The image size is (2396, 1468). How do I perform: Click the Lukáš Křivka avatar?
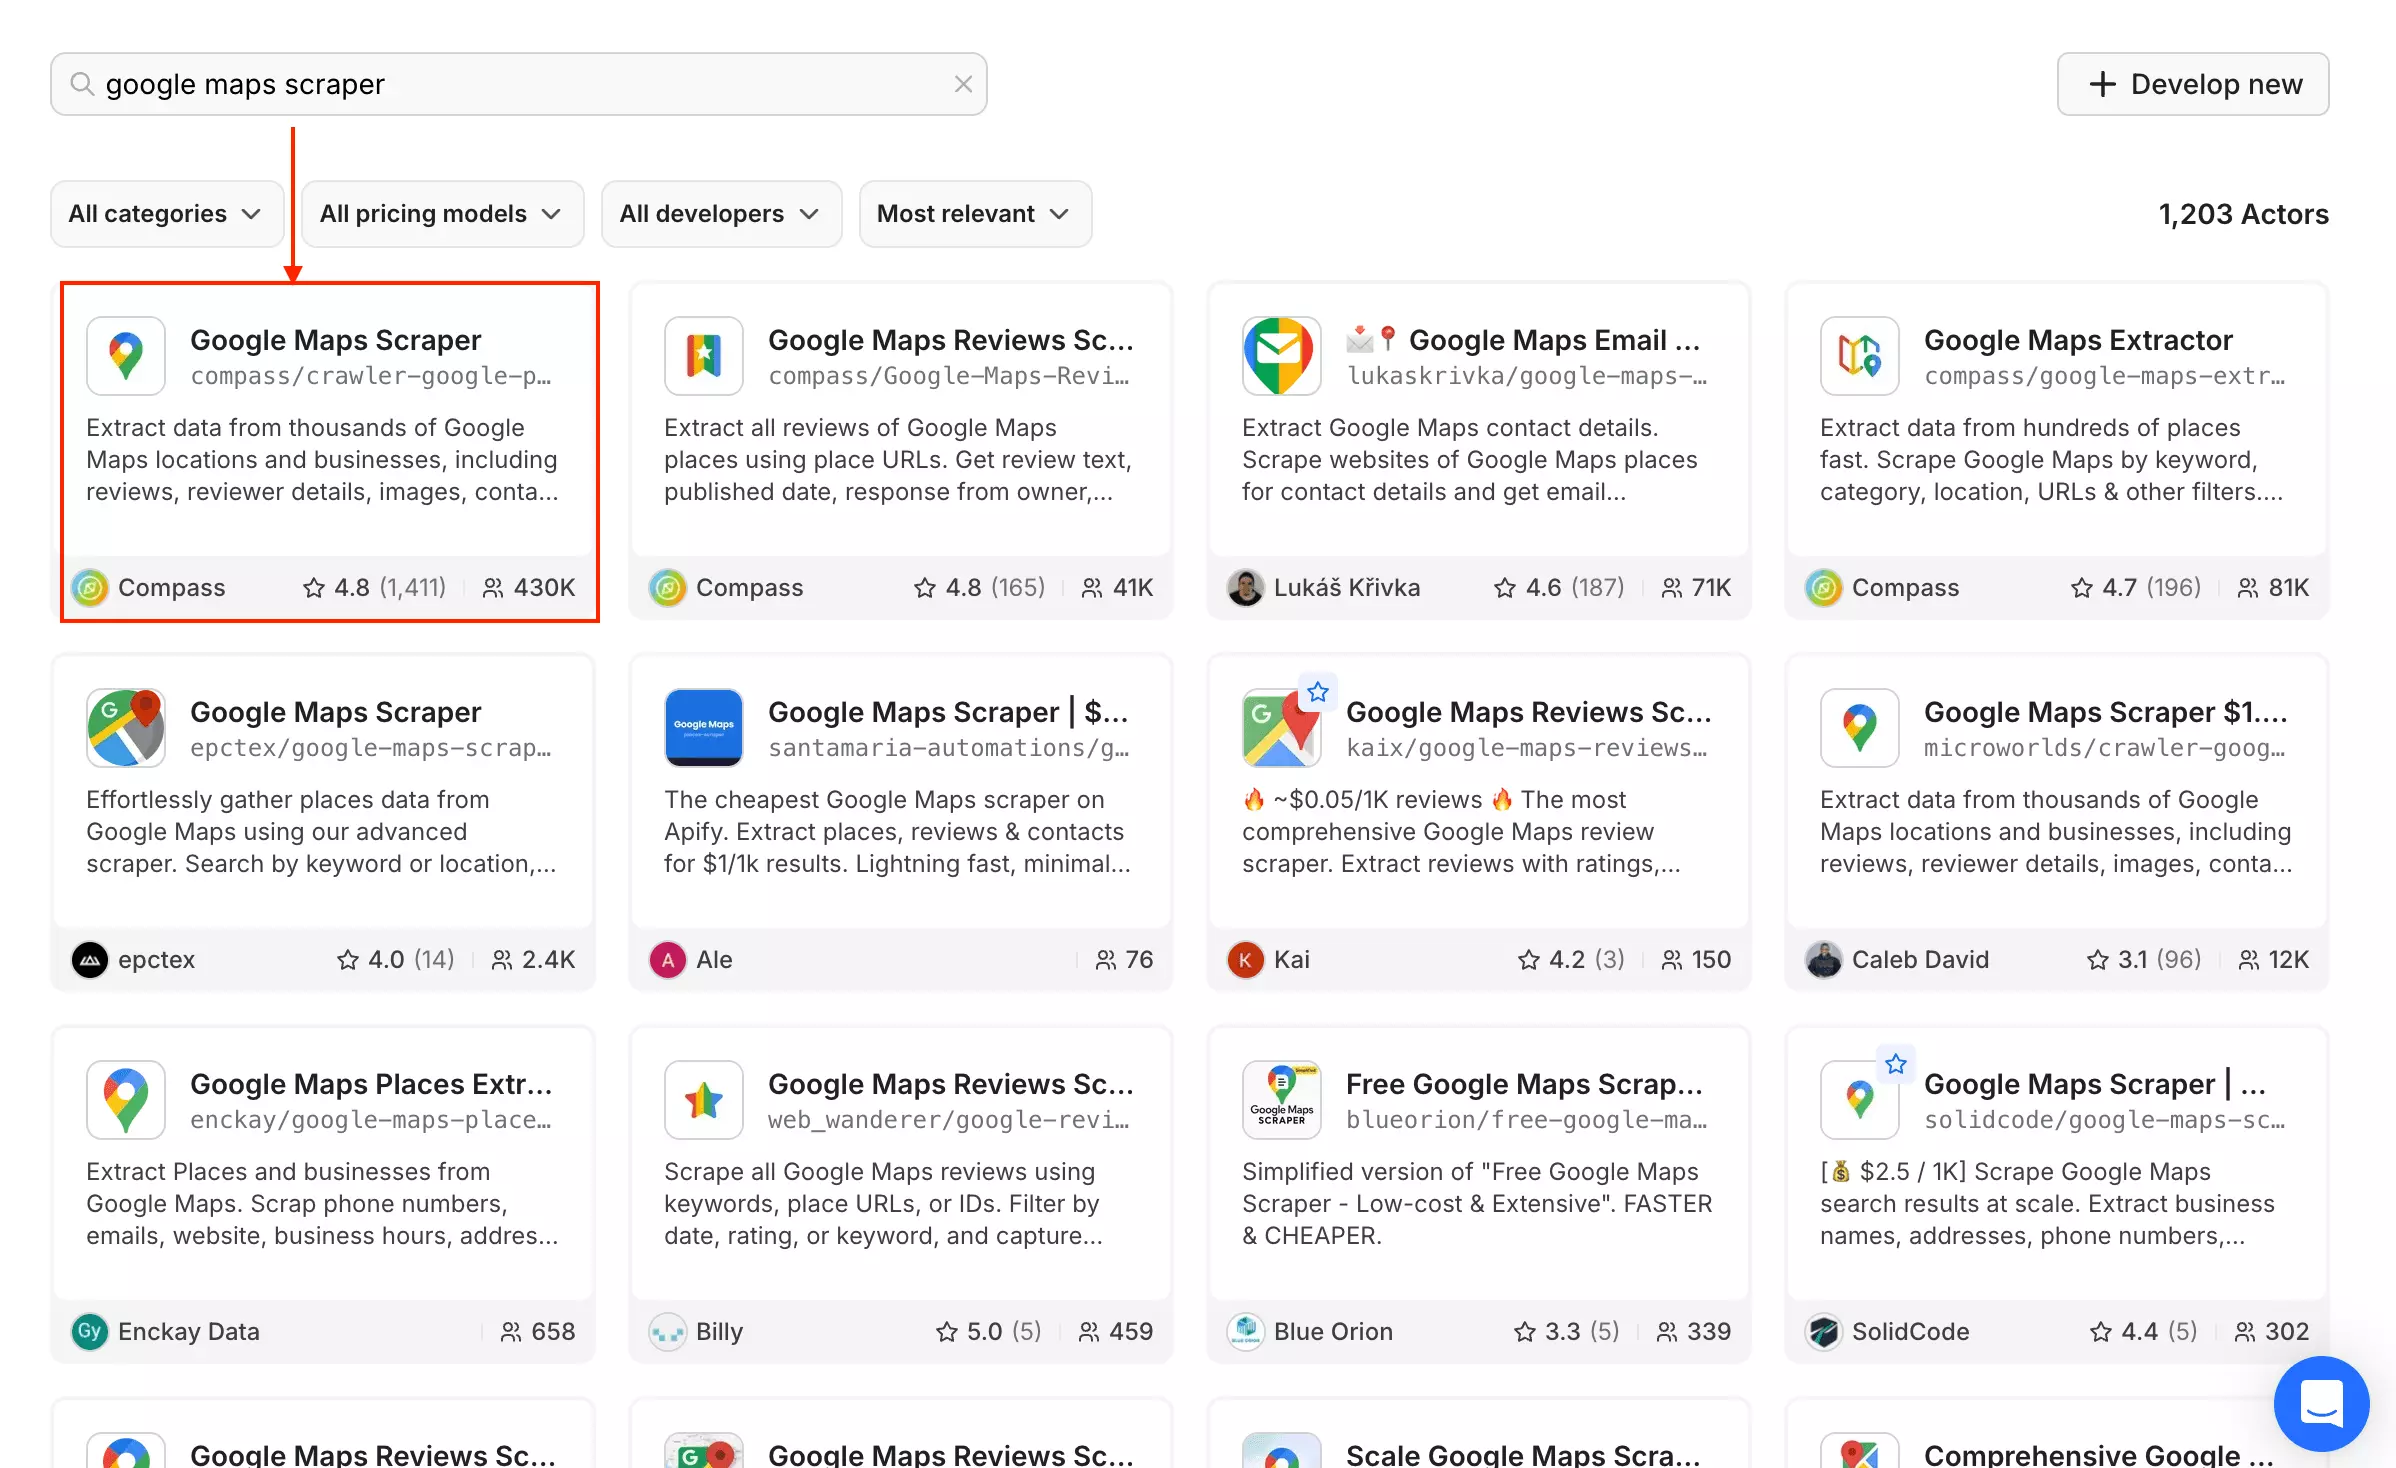click(x=1246, y=588)
